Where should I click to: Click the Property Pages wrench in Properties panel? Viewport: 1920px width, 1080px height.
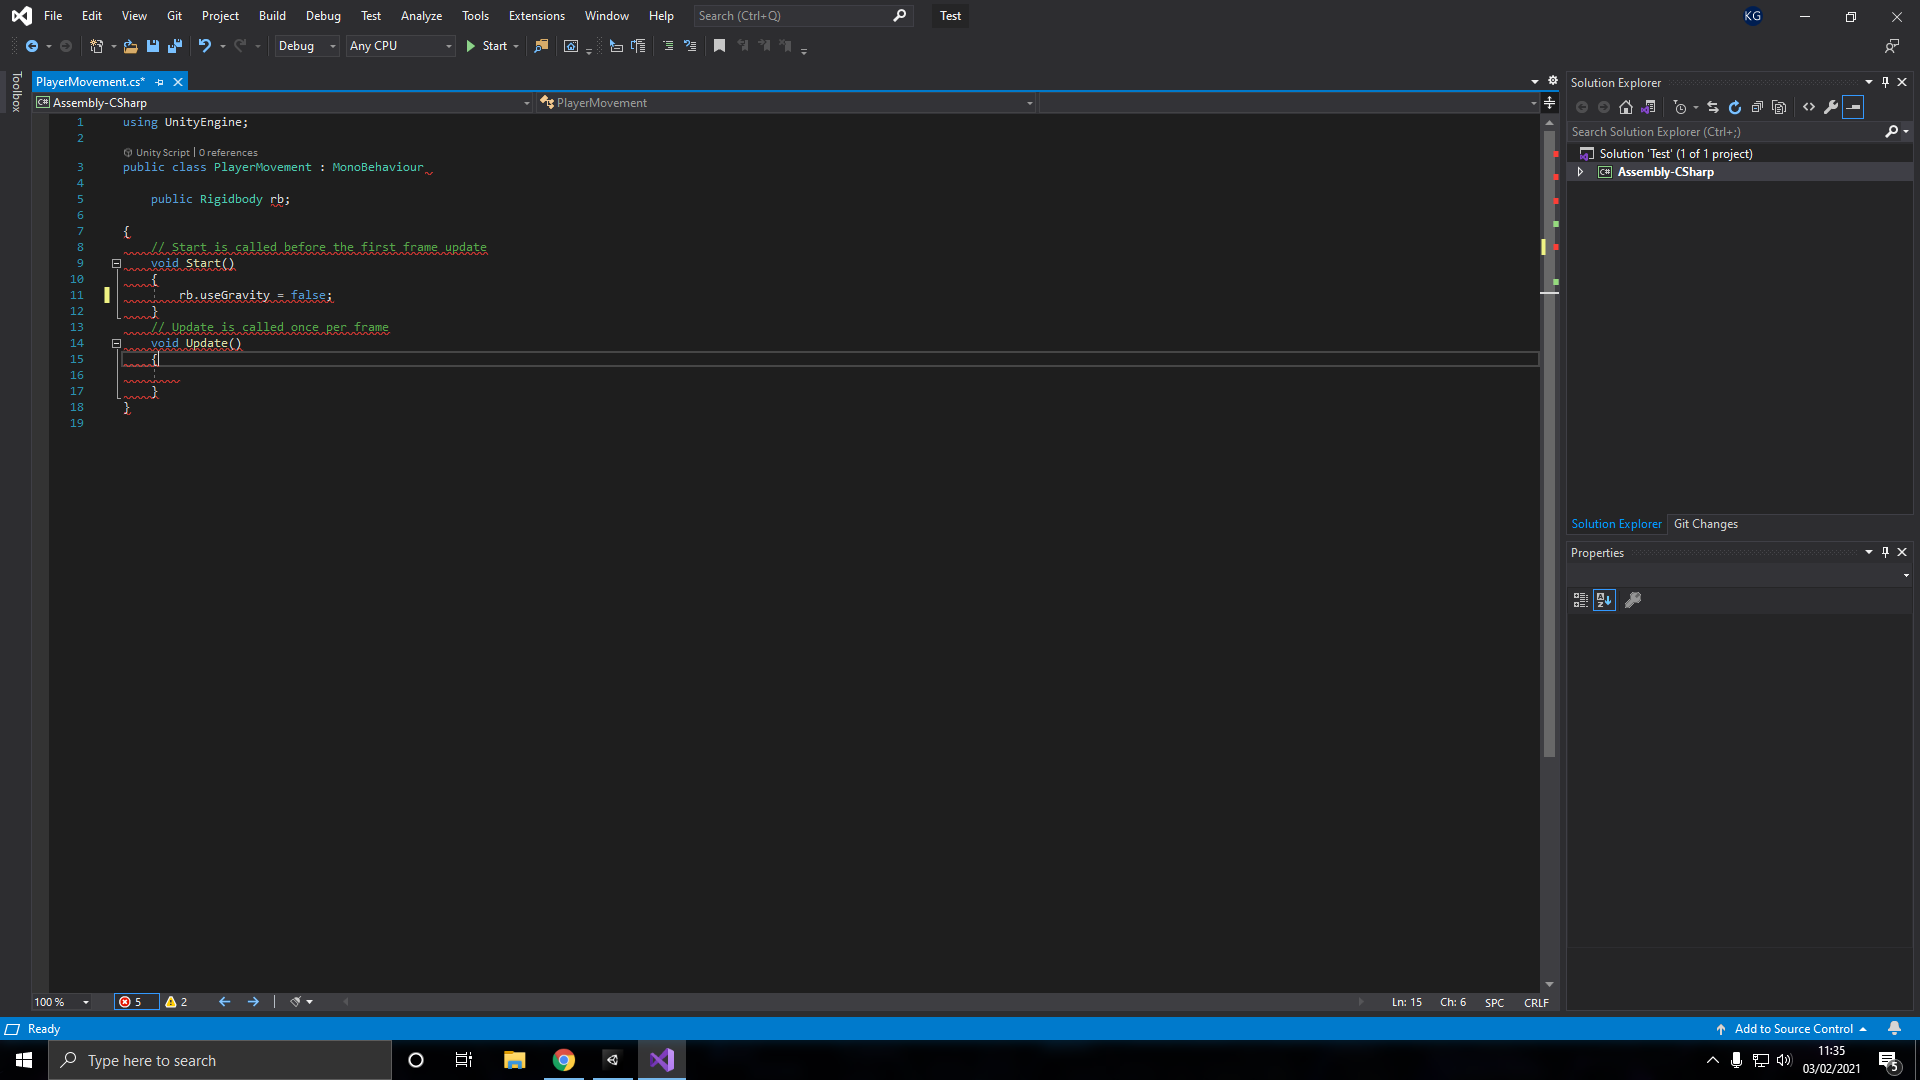pos(1633,600)
